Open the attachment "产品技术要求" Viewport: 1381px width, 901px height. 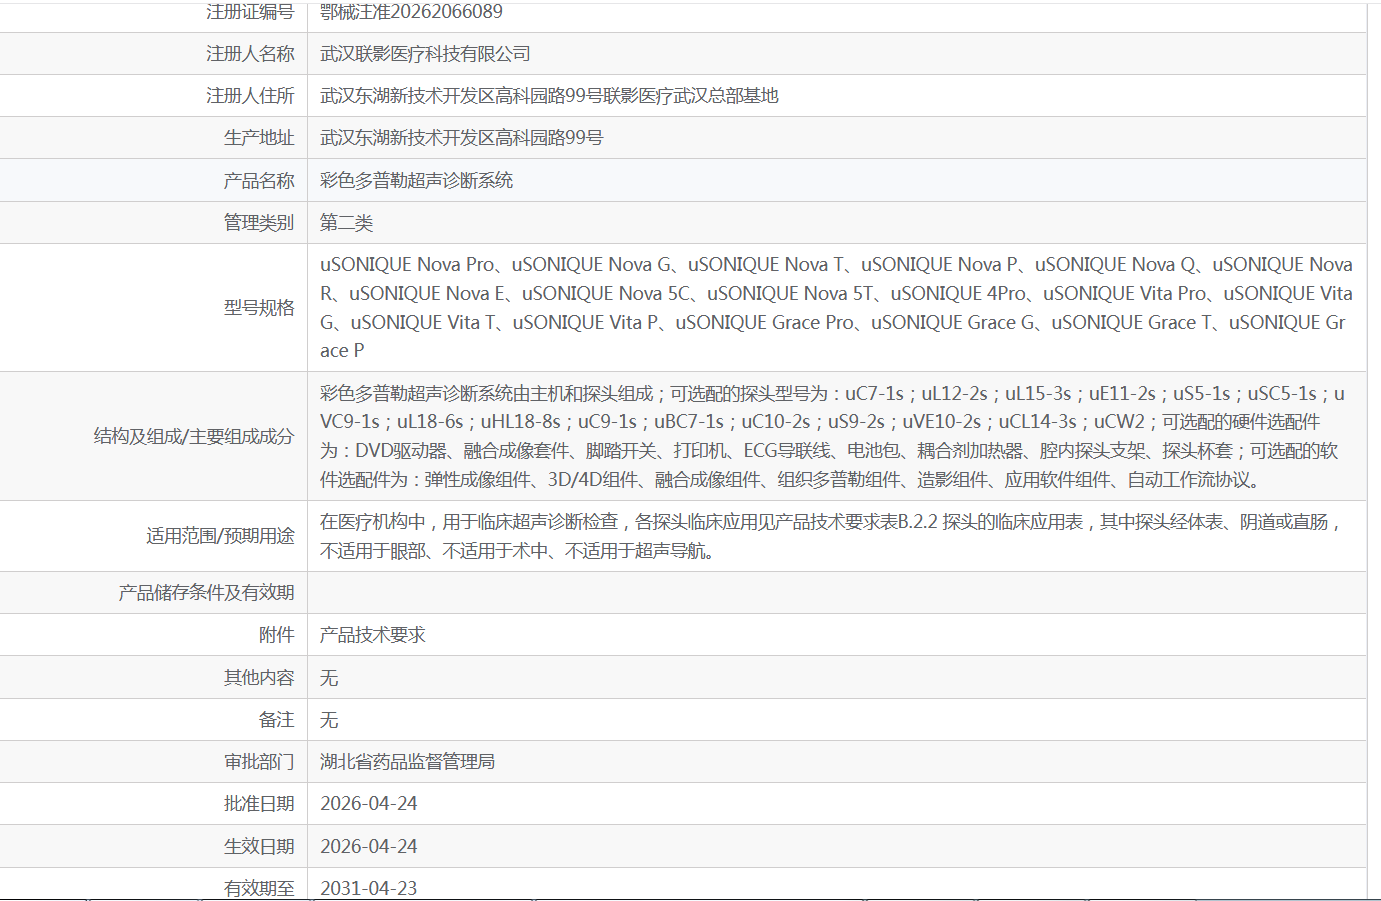[372, 635]
